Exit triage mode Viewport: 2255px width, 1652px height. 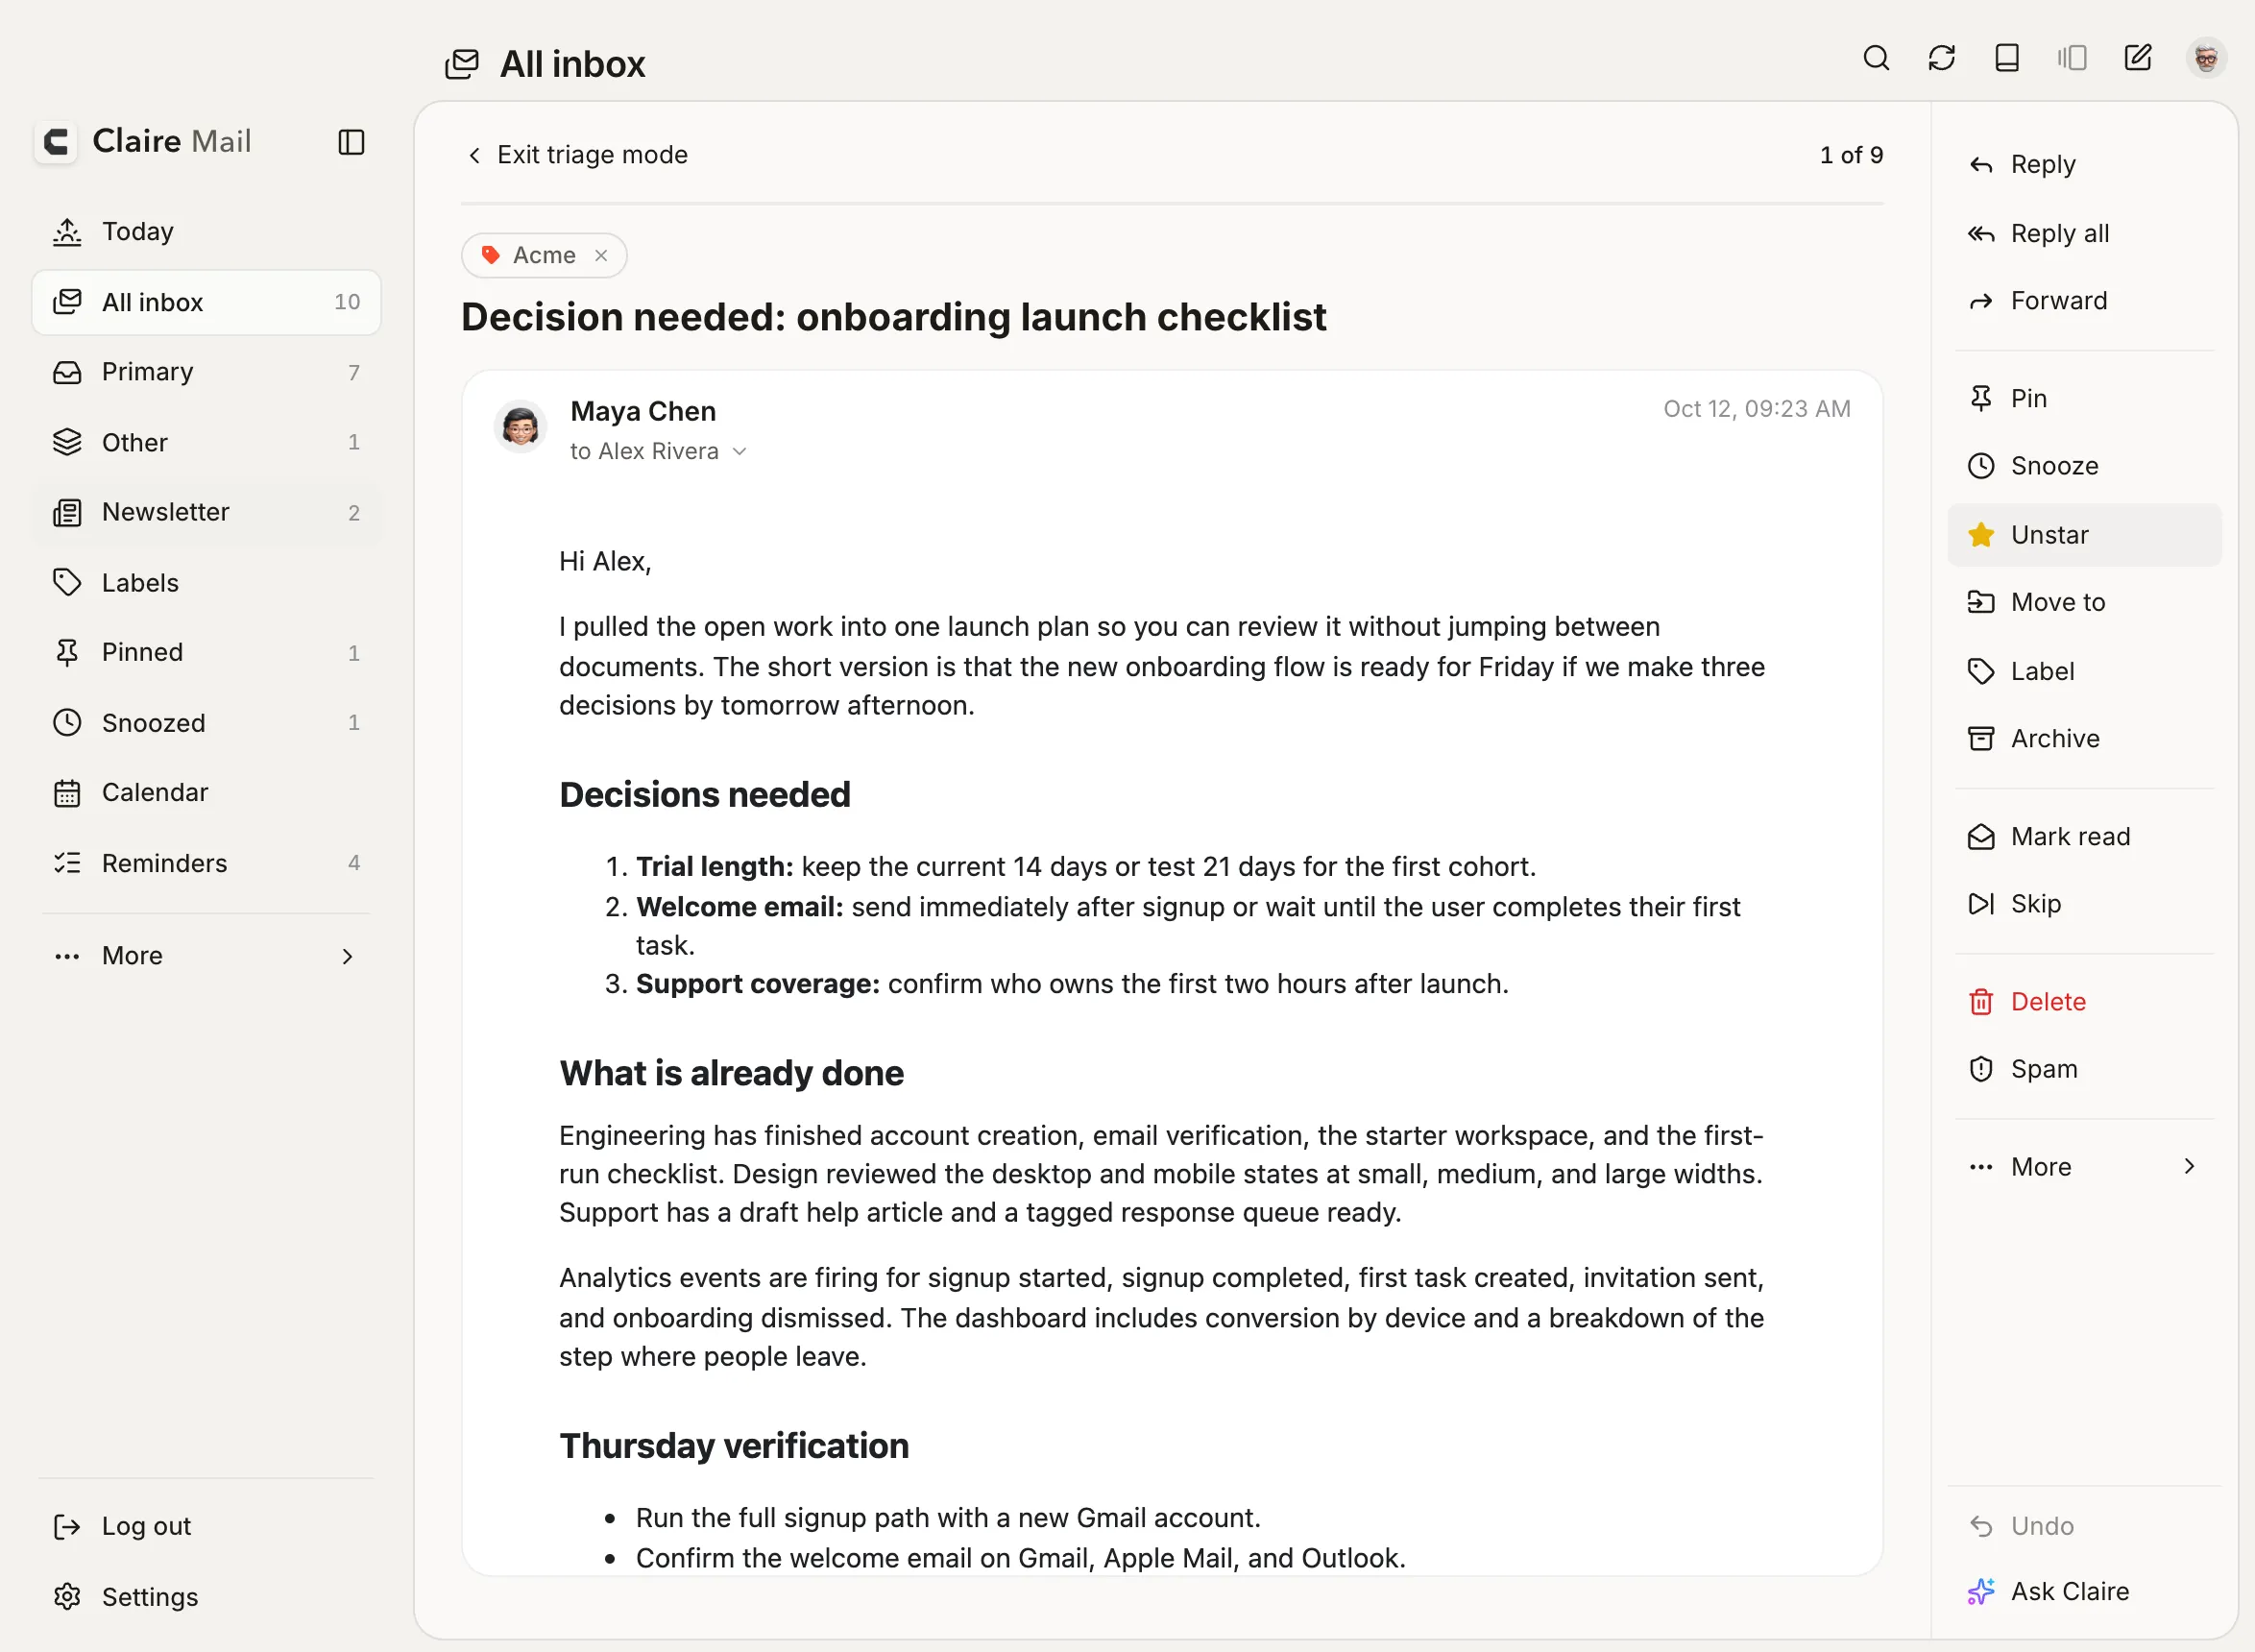578,155
